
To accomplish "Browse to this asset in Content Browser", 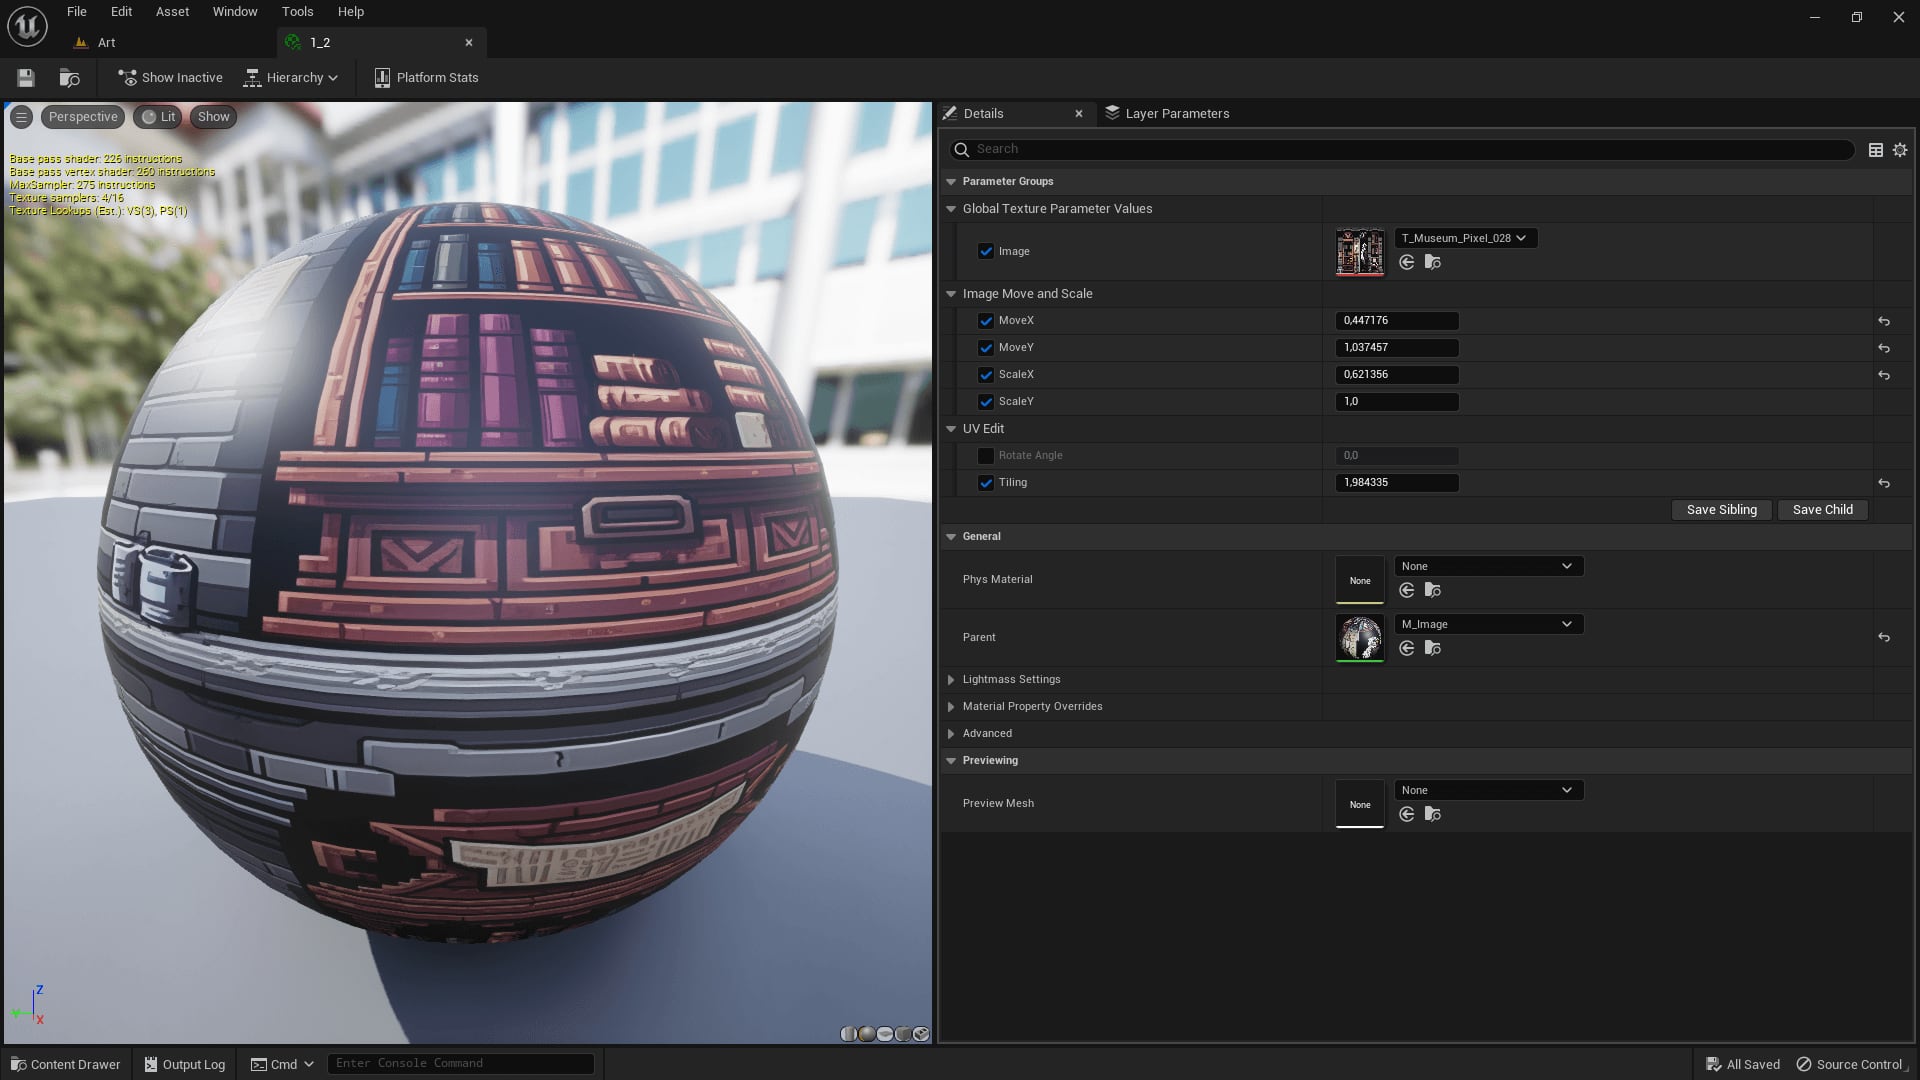I will tap(70, 77).
